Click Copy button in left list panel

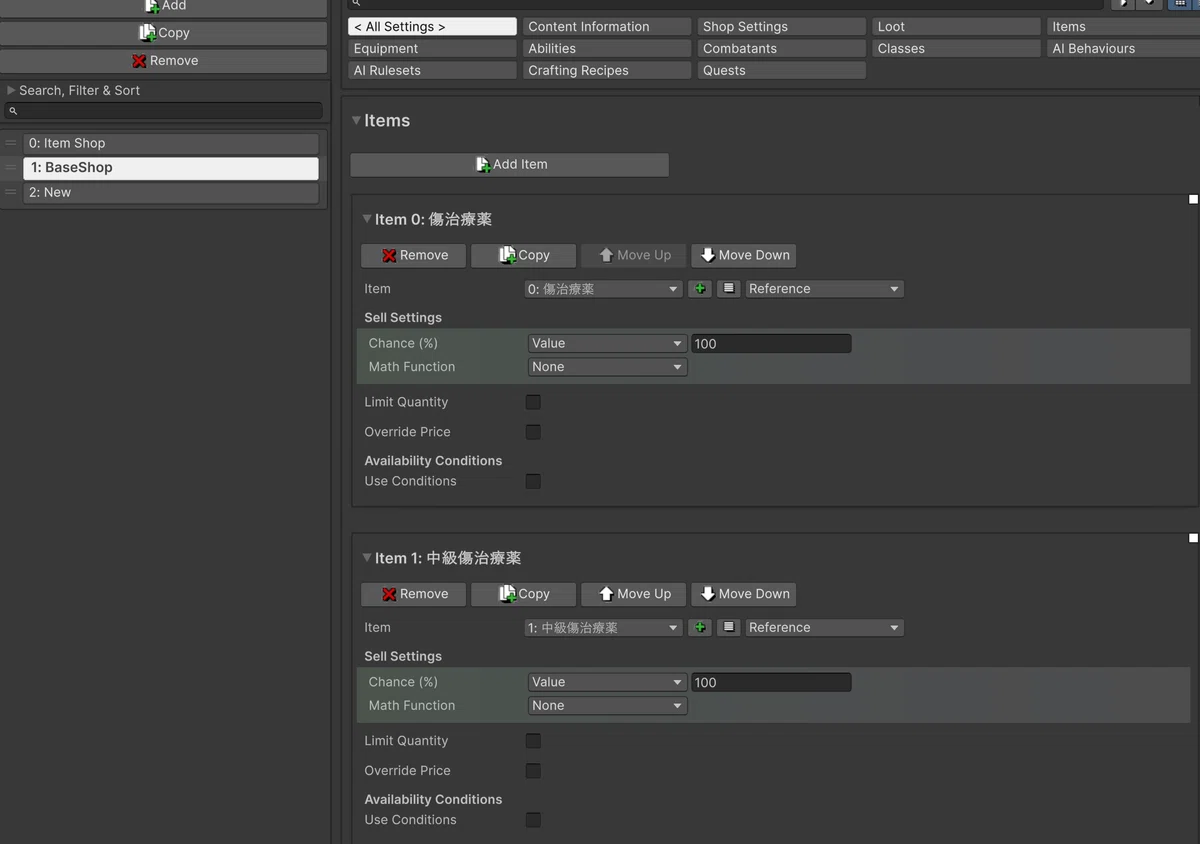(164, 33)
